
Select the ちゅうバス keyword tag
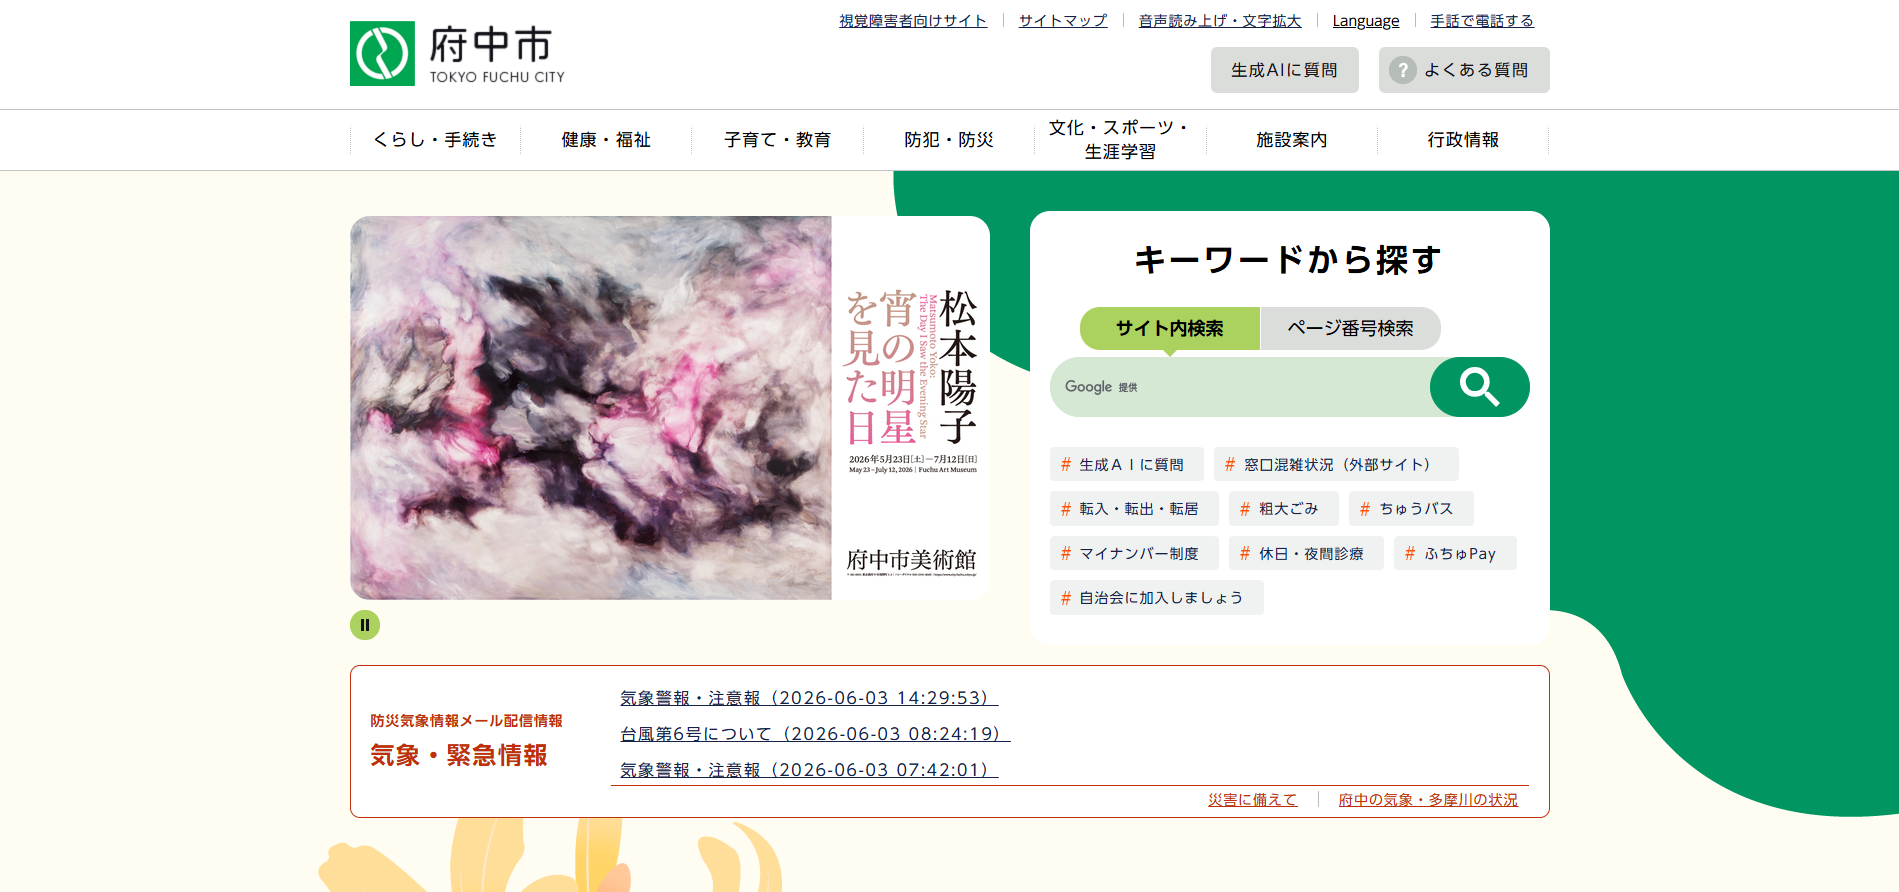[1411, 509]
